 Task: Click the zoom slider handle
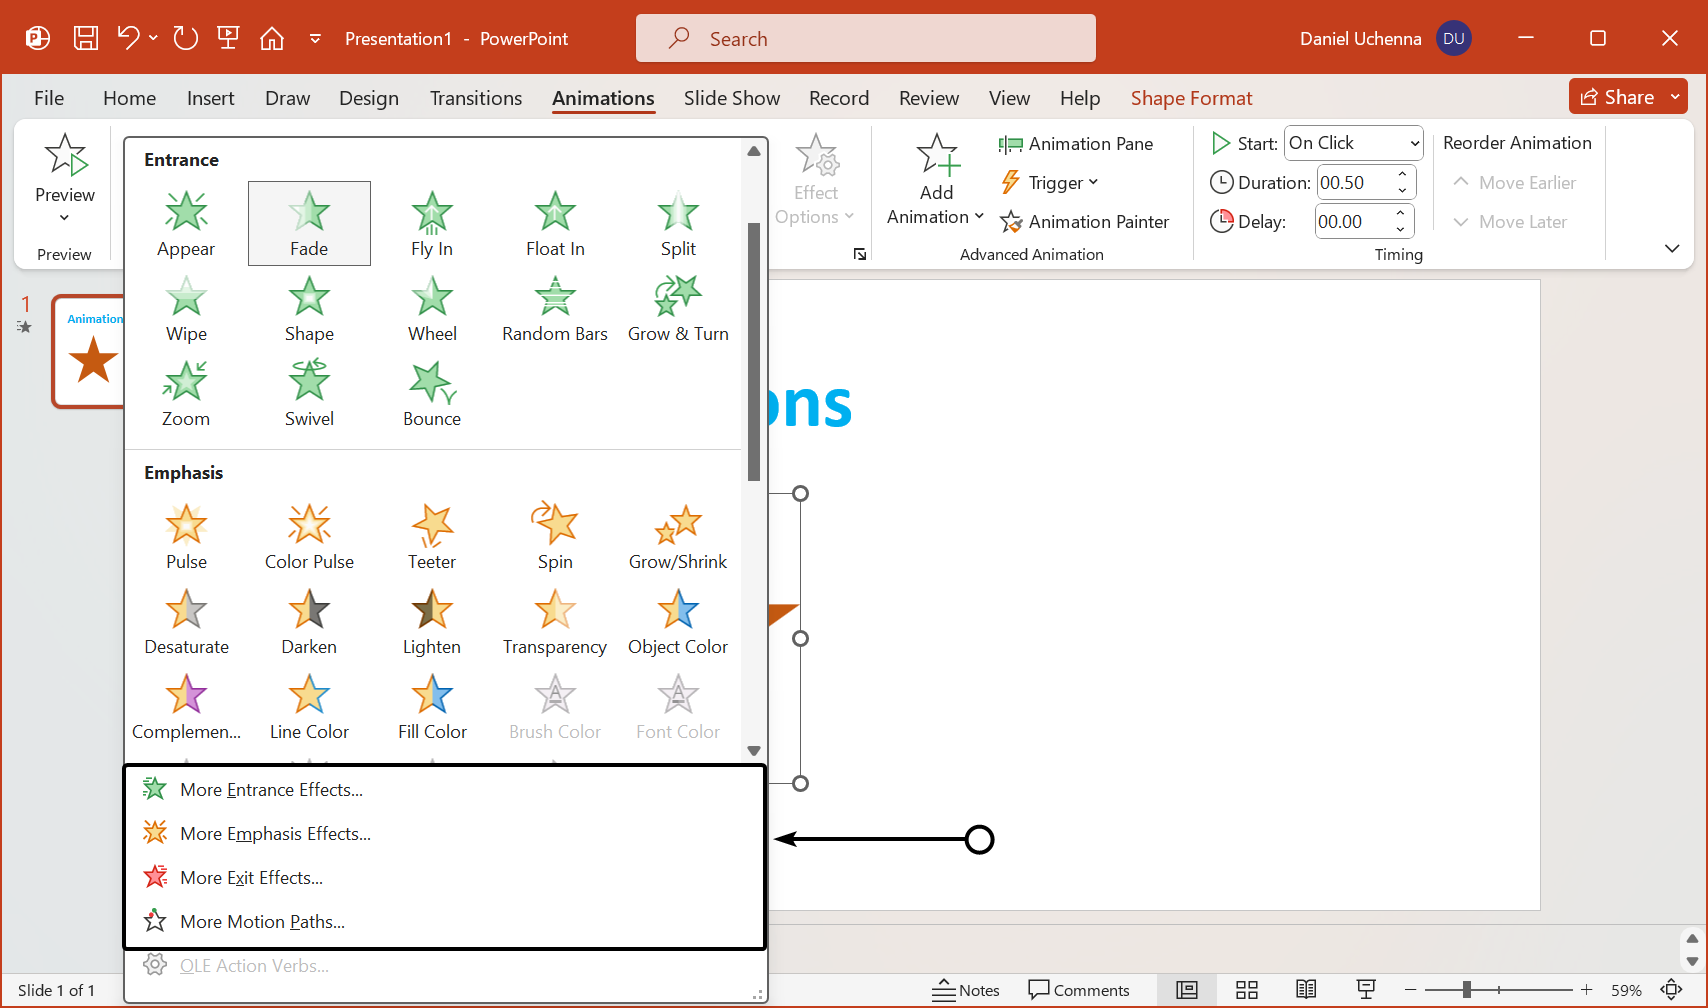pyautogui.click(x=1466, y=990)
